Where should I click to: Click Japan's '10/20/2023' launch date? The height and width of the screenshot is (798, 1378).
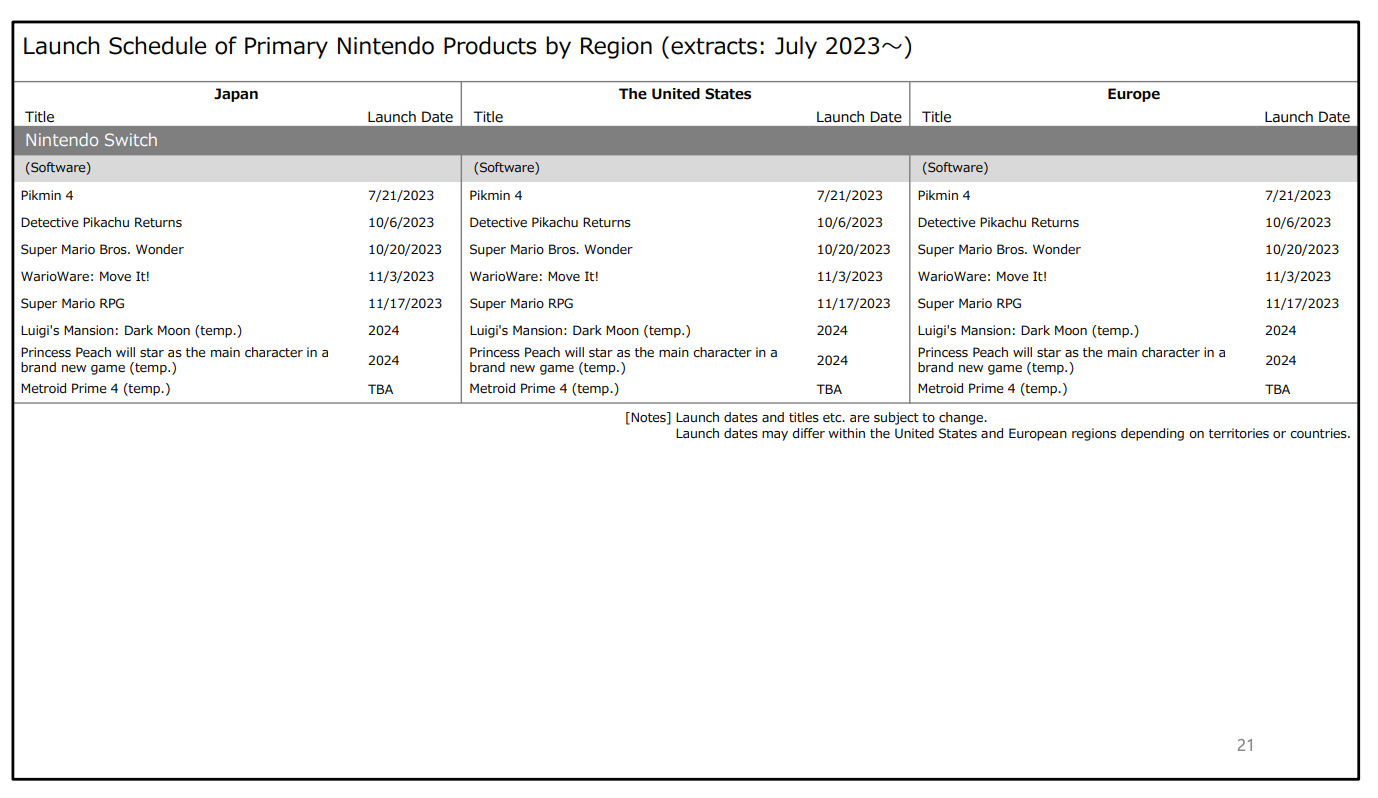(x=405, y=250)
